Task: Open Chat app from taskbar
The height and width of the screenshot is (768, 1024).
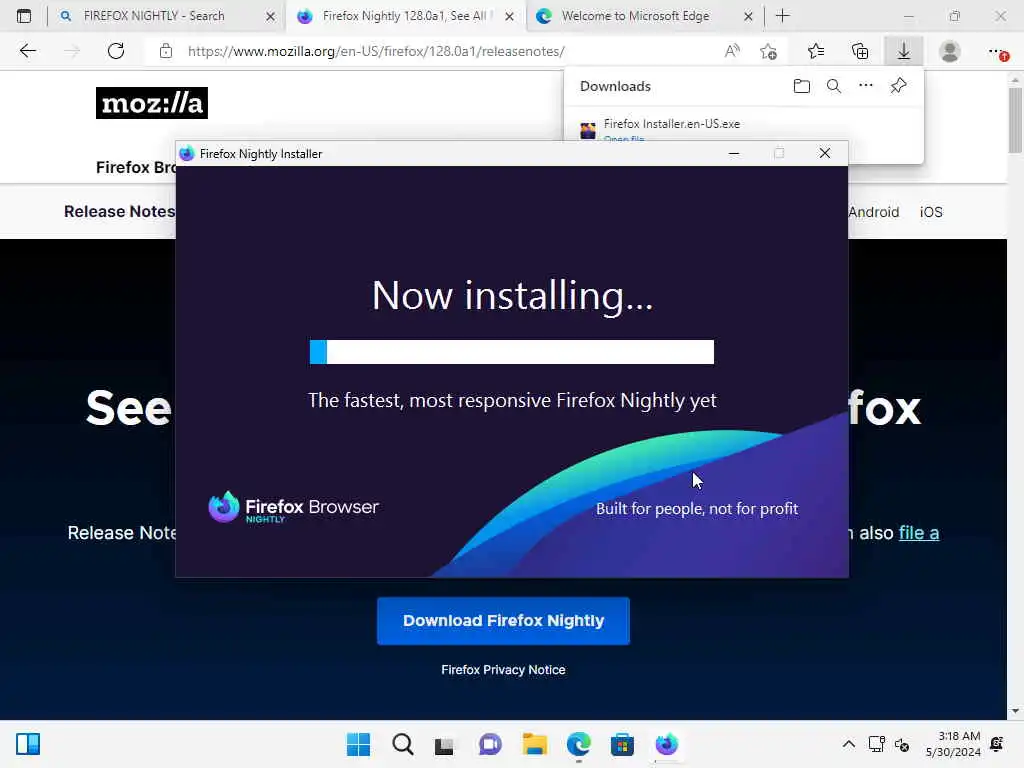Action: coord(490,744)
